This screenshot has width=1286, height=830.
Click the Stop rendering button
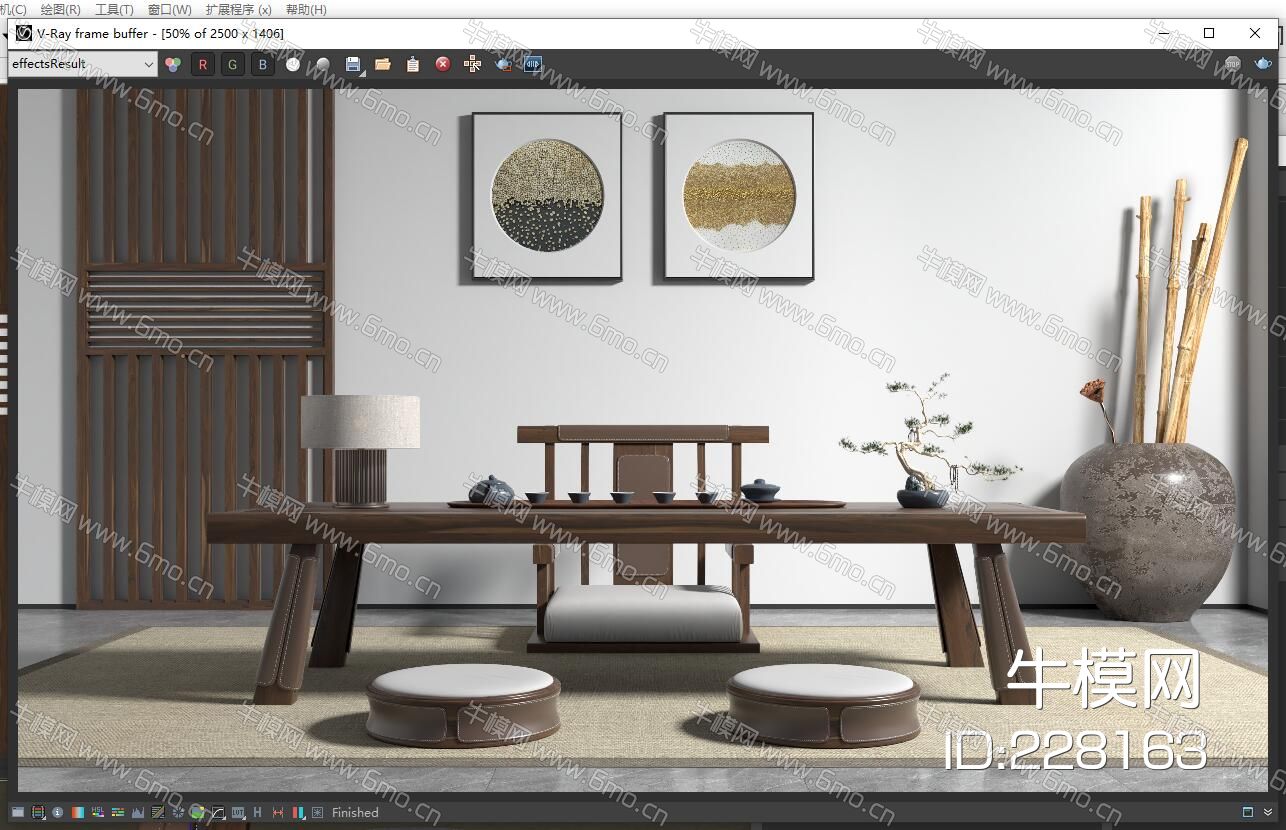[1233, 64]
